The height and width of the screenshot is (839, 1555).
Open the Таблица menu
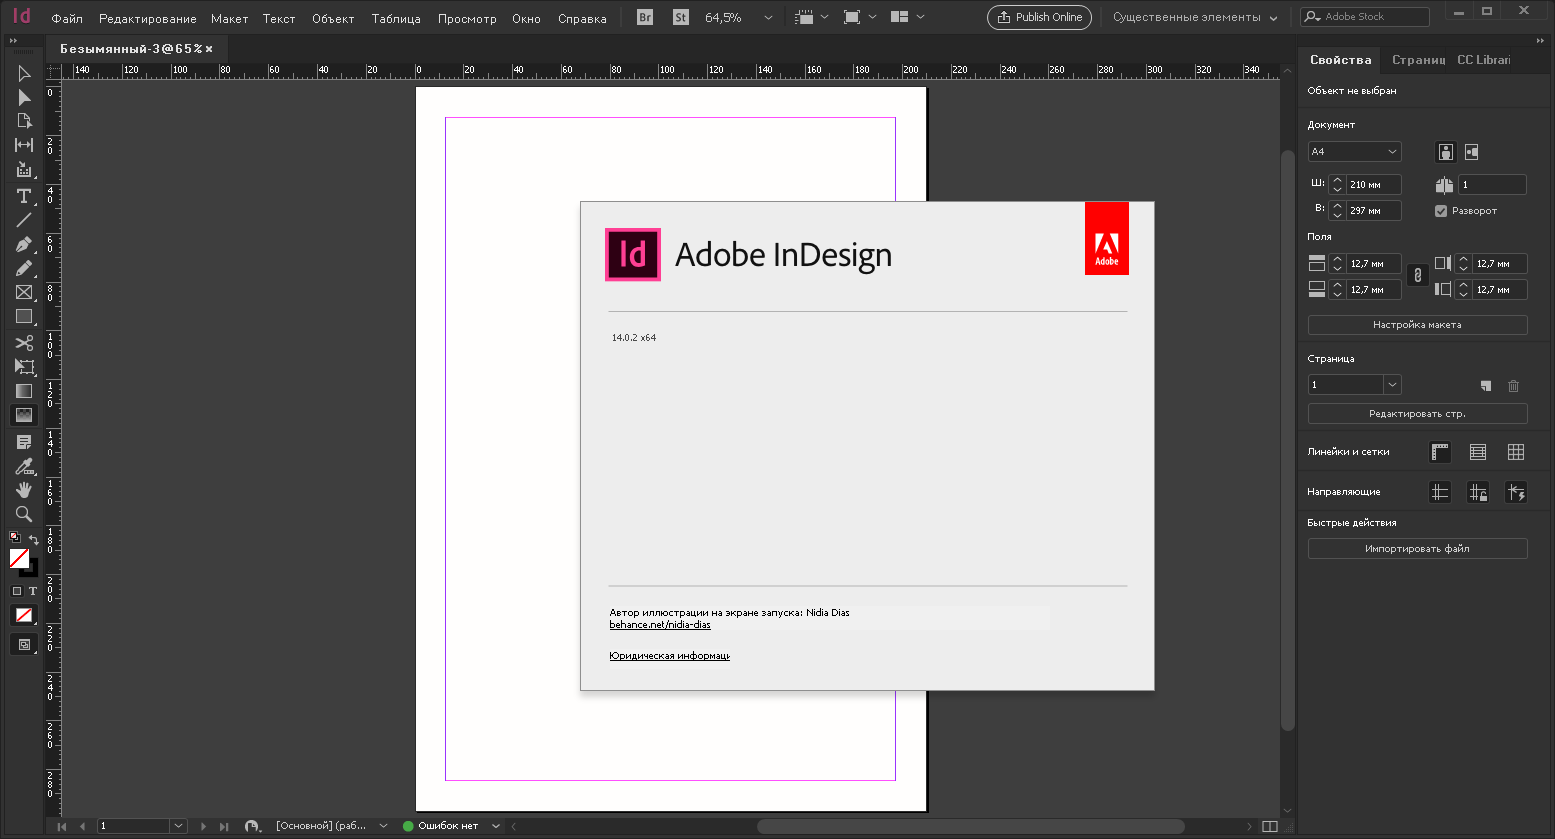(396, 19)
